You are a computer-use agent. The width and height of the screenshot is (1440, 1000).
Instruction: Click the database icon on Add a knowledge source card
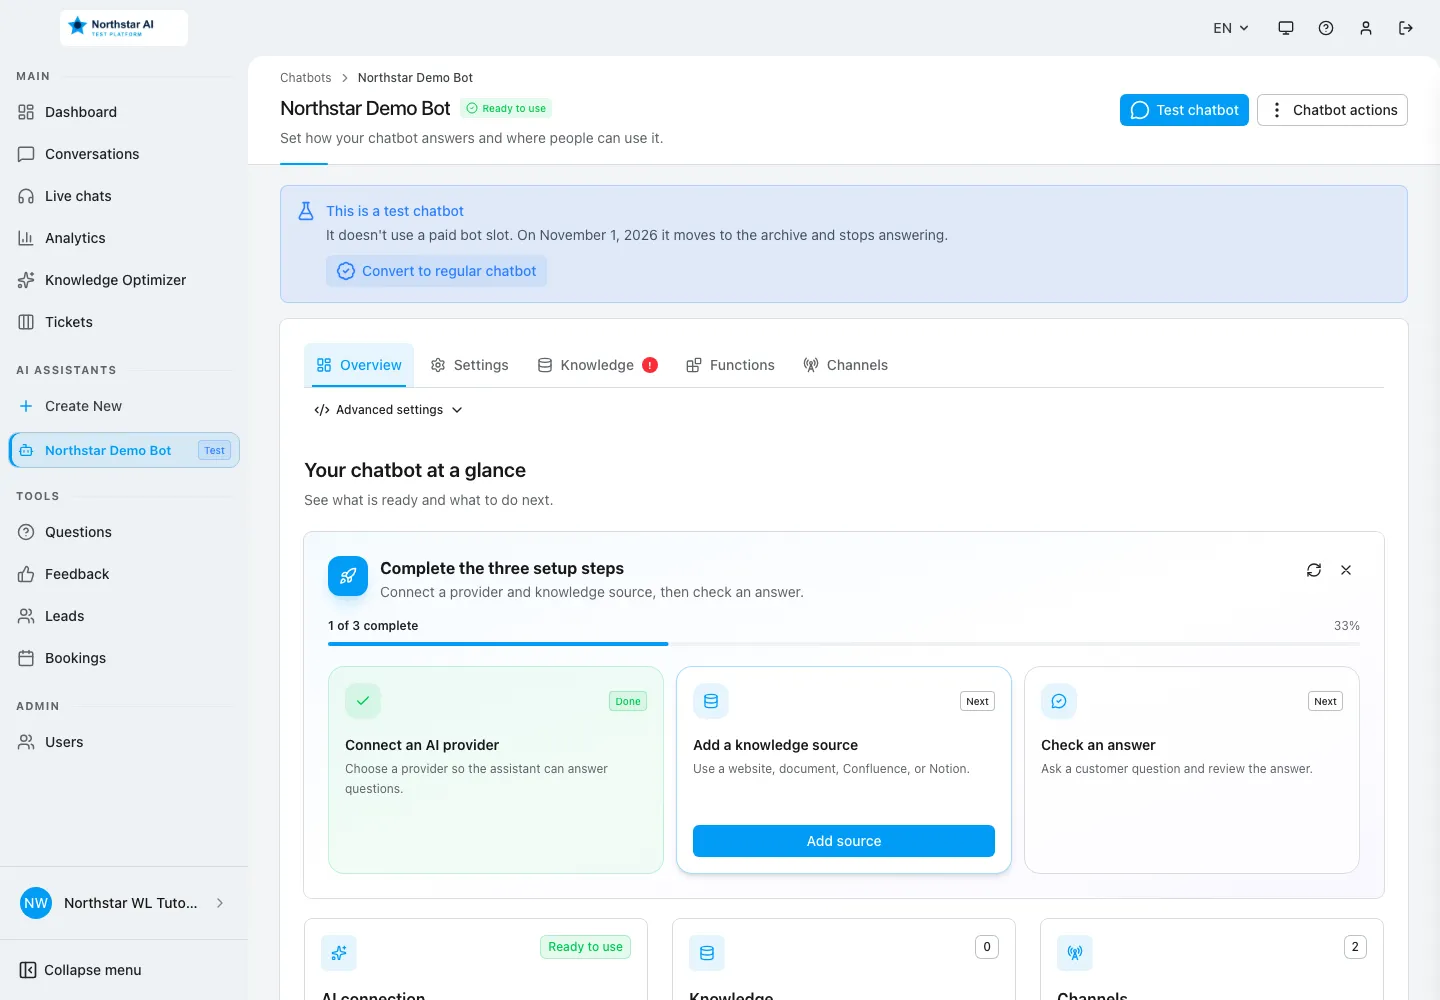click(x=711, y=701)
